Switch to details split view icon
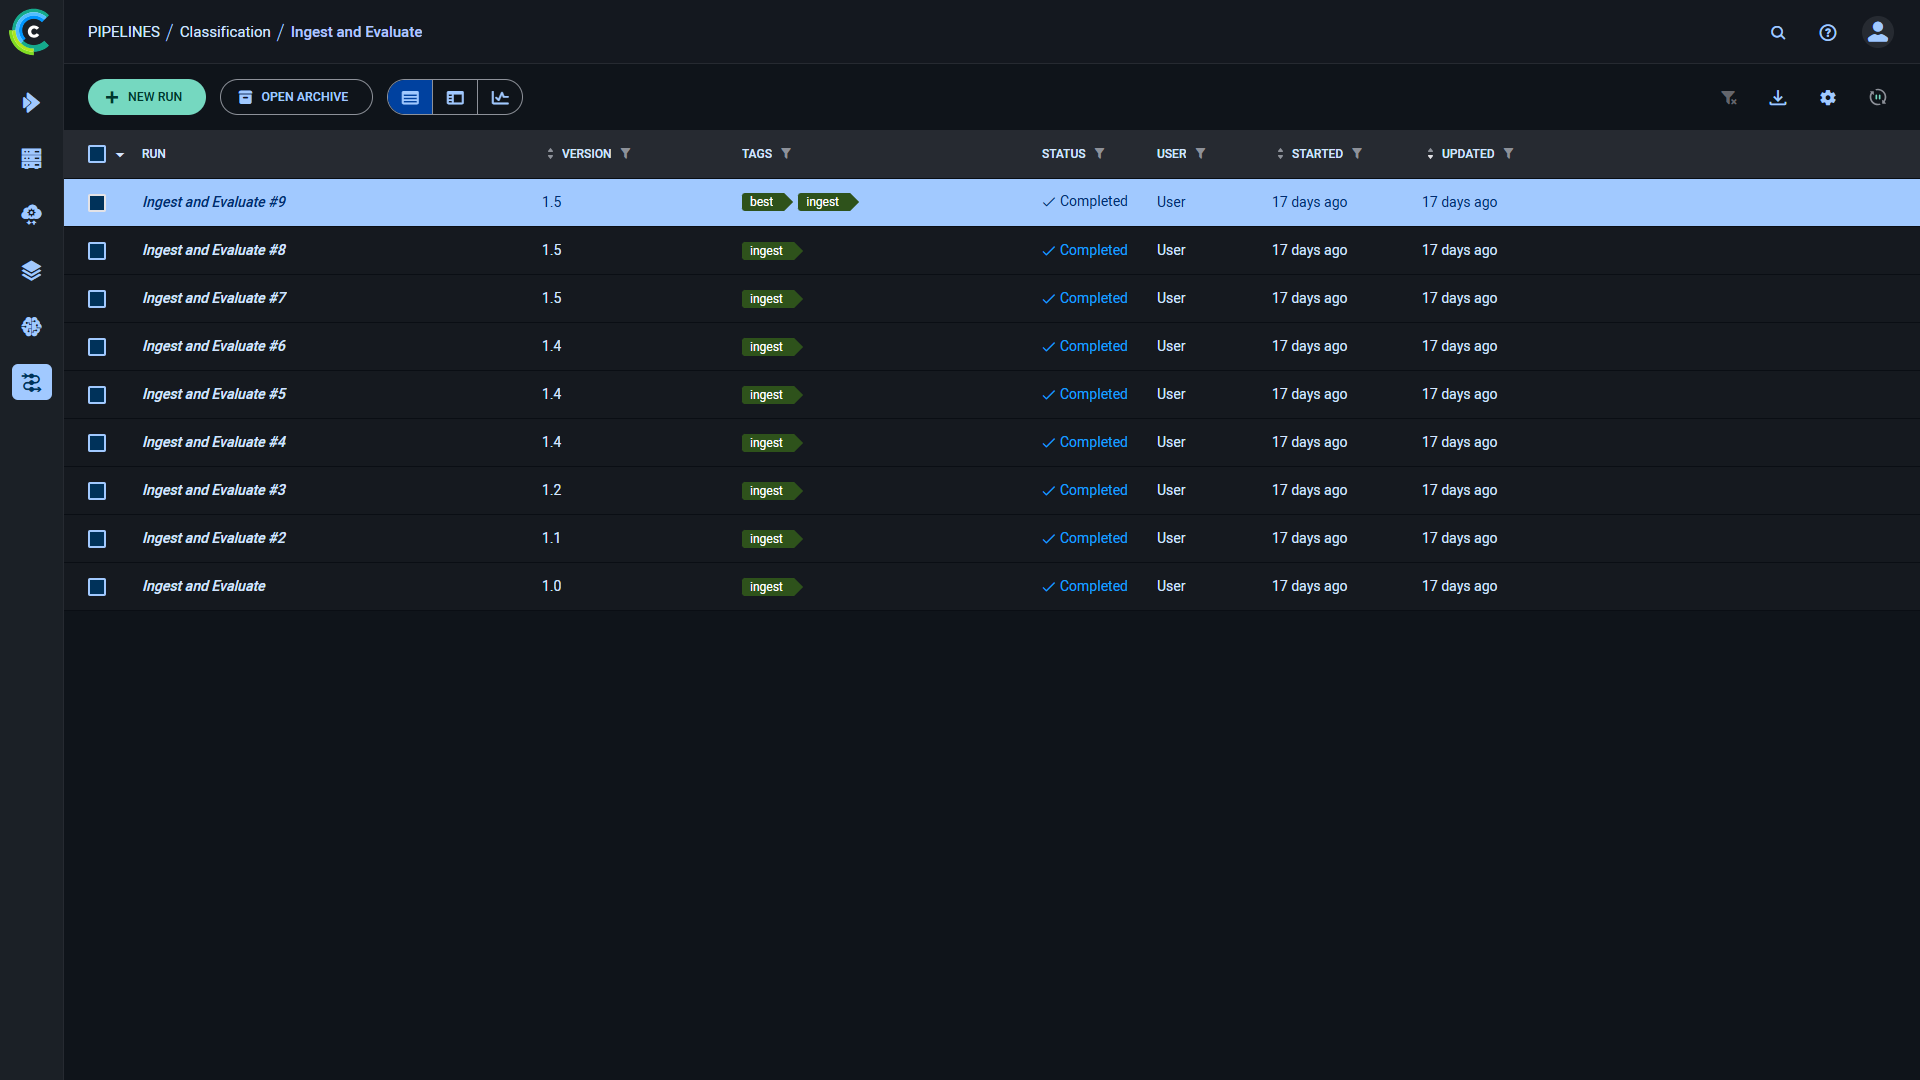Viewport: 1920px width, 1080px height. pos(455,97)
